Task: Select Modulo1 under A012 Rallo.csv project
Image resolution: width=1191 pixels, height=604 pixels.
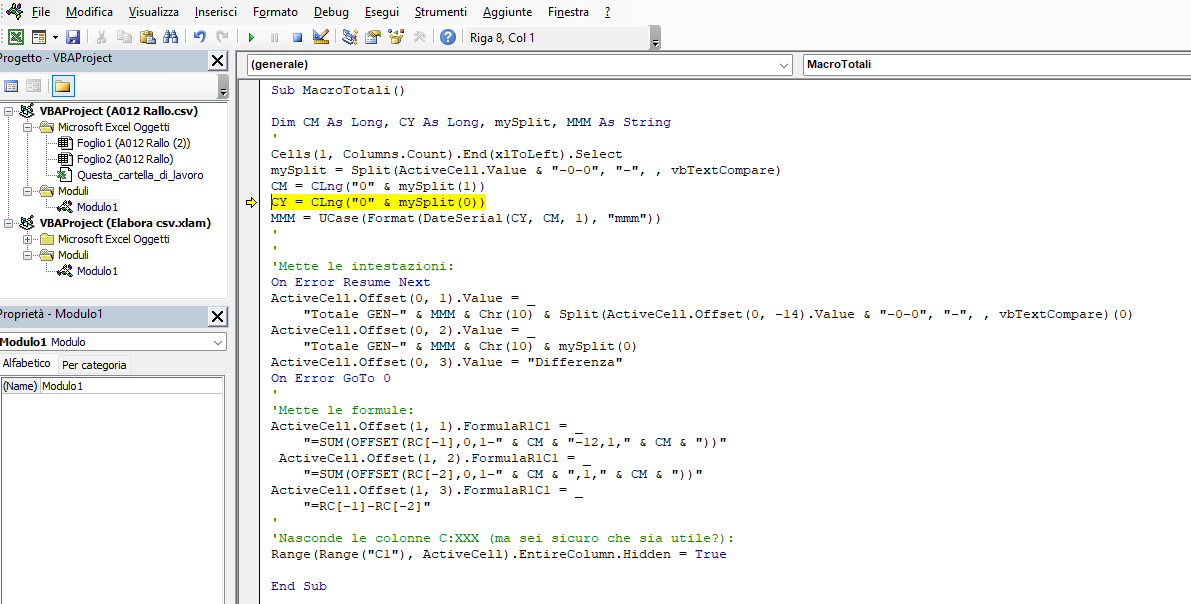Action: pyautogui.click(x=97, y=207)
